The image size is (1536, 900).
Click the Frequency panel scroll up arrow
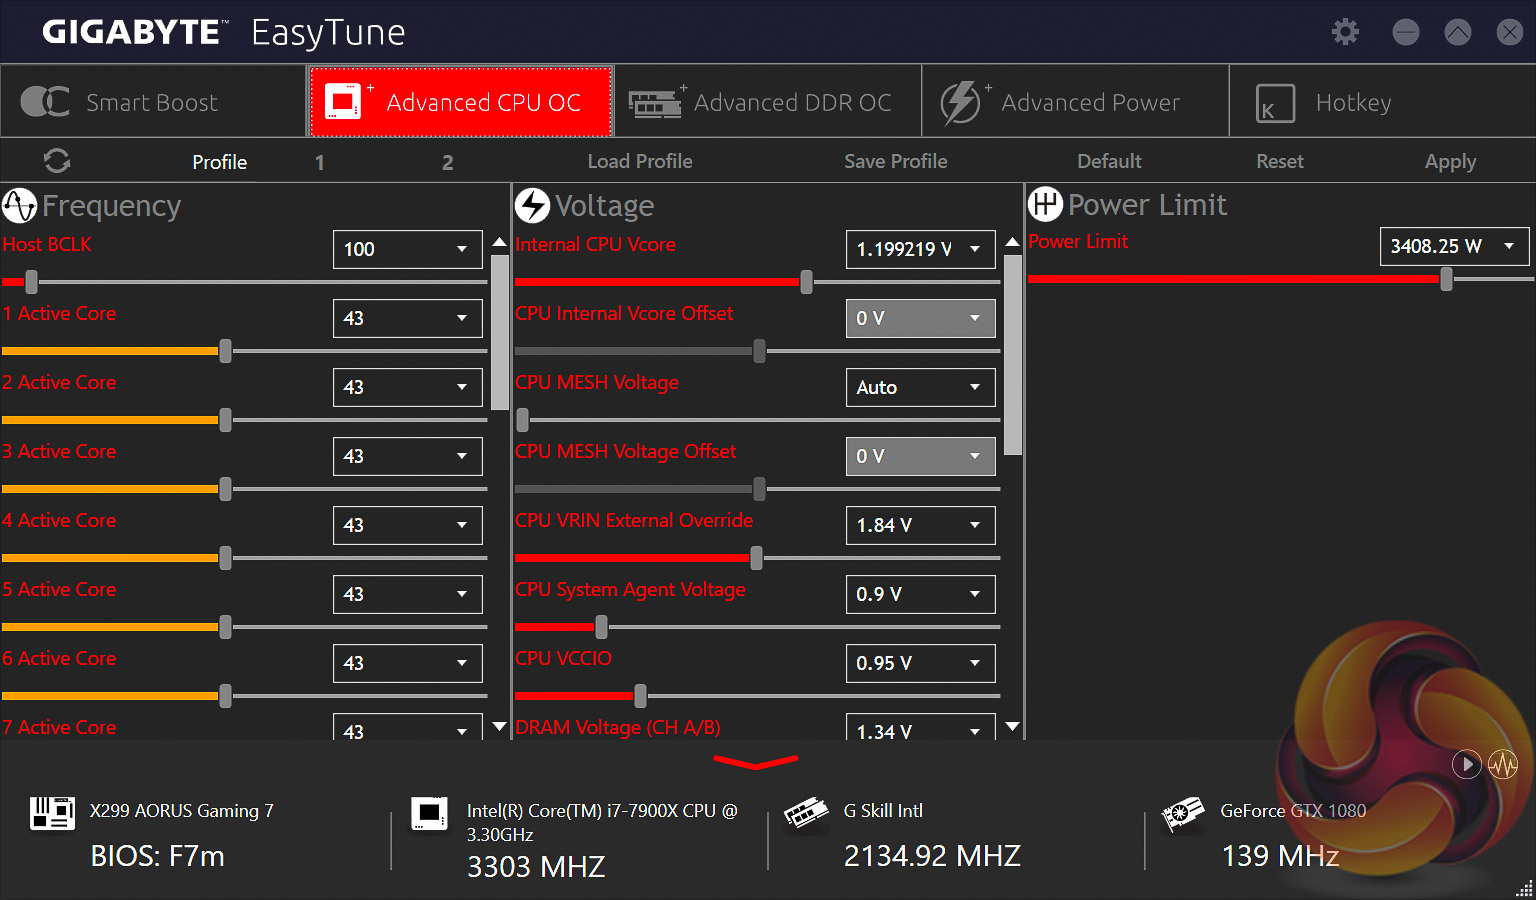tap(500, 241)
